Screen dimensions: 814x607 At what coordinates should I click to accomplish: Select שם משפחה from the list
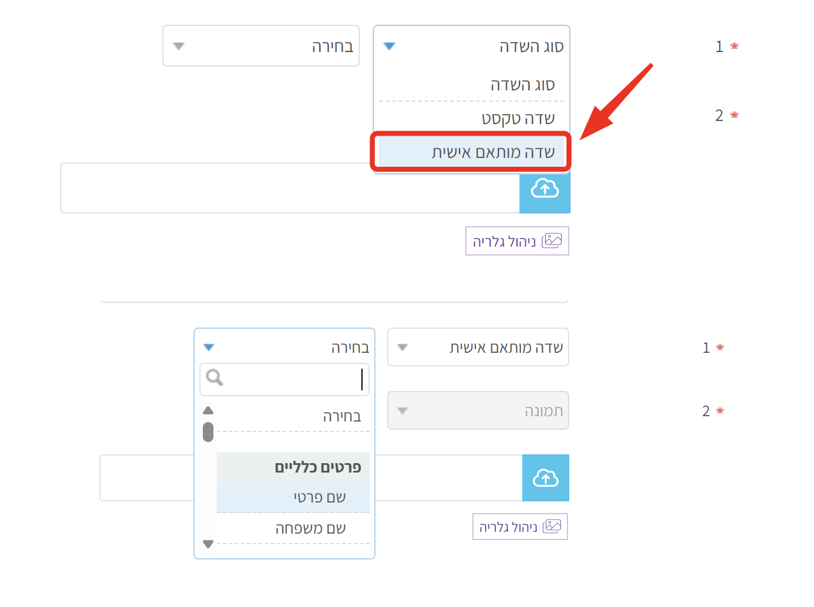pos(293,528)
